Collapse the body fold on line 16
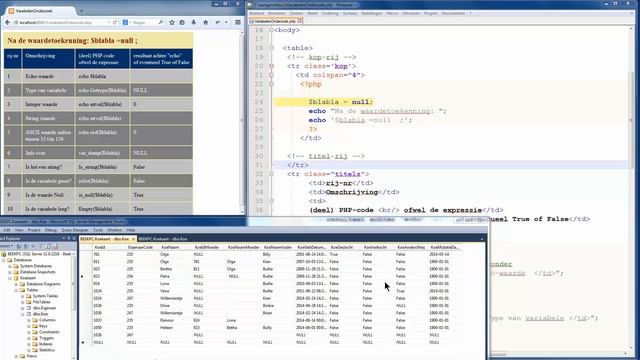Image resolution: width=640 pixels, height=360 pixels. [x=271, y=30]
